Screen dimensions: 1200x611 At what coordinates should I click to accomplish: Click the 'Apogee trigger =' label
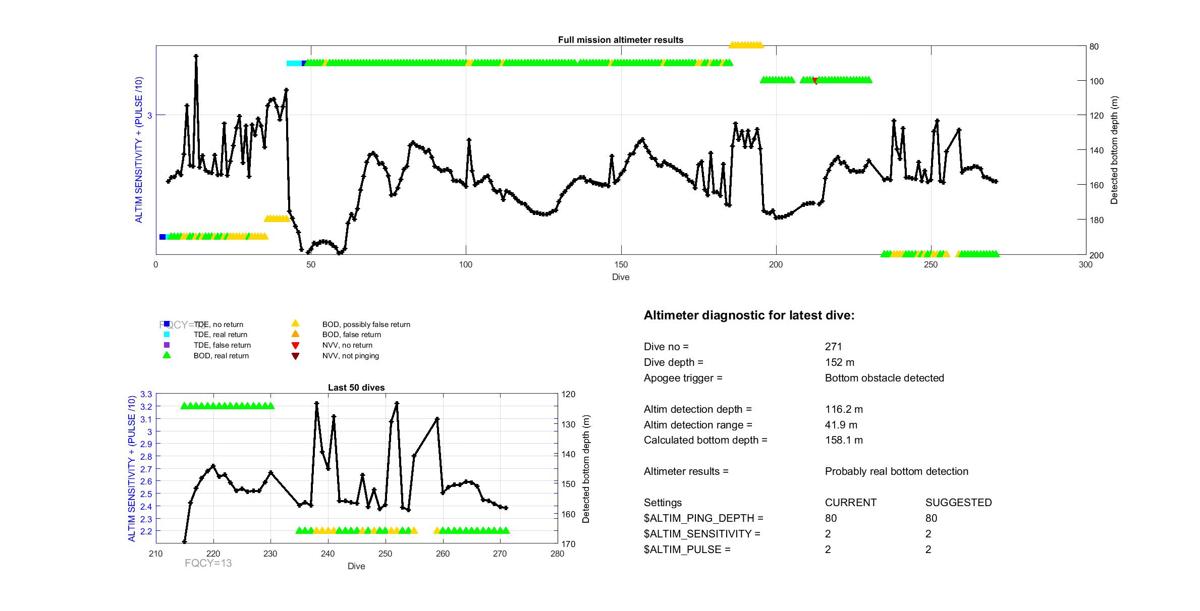[x=683, y=378]
